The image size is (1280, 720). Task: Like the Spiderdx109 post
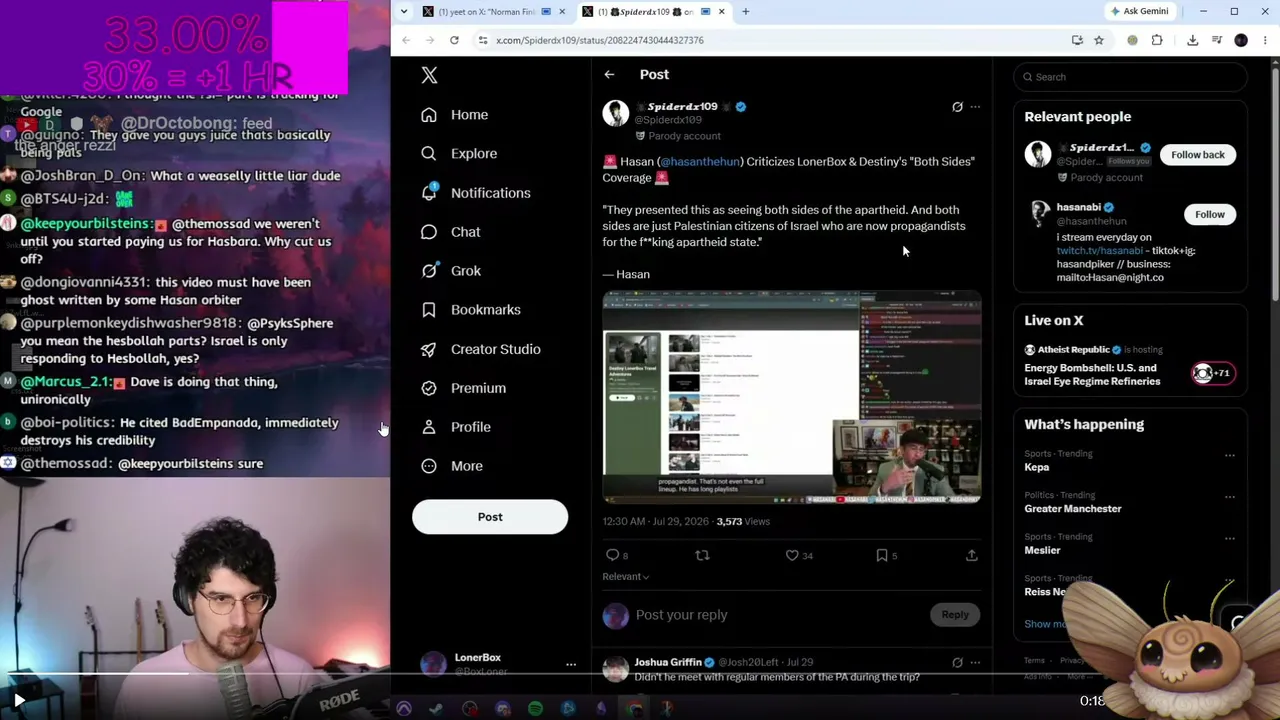pyautogui.click(x=792, y=555)
